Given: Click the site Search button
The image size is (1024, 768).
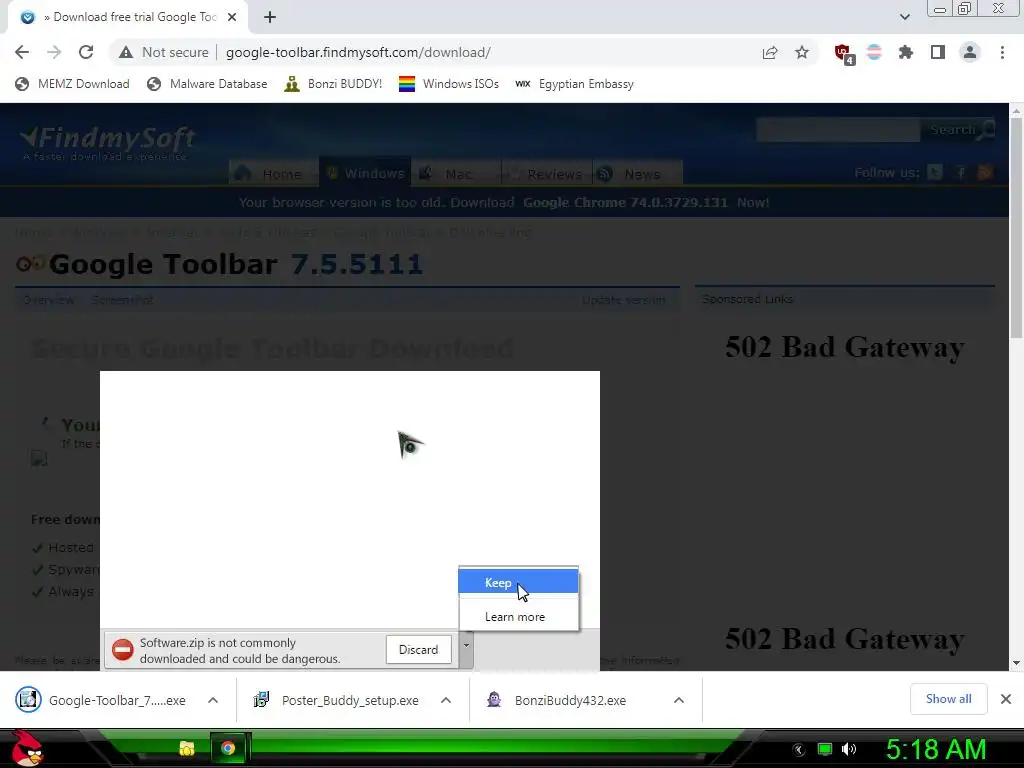Looking at the screenshot, I should click(958, 129).
